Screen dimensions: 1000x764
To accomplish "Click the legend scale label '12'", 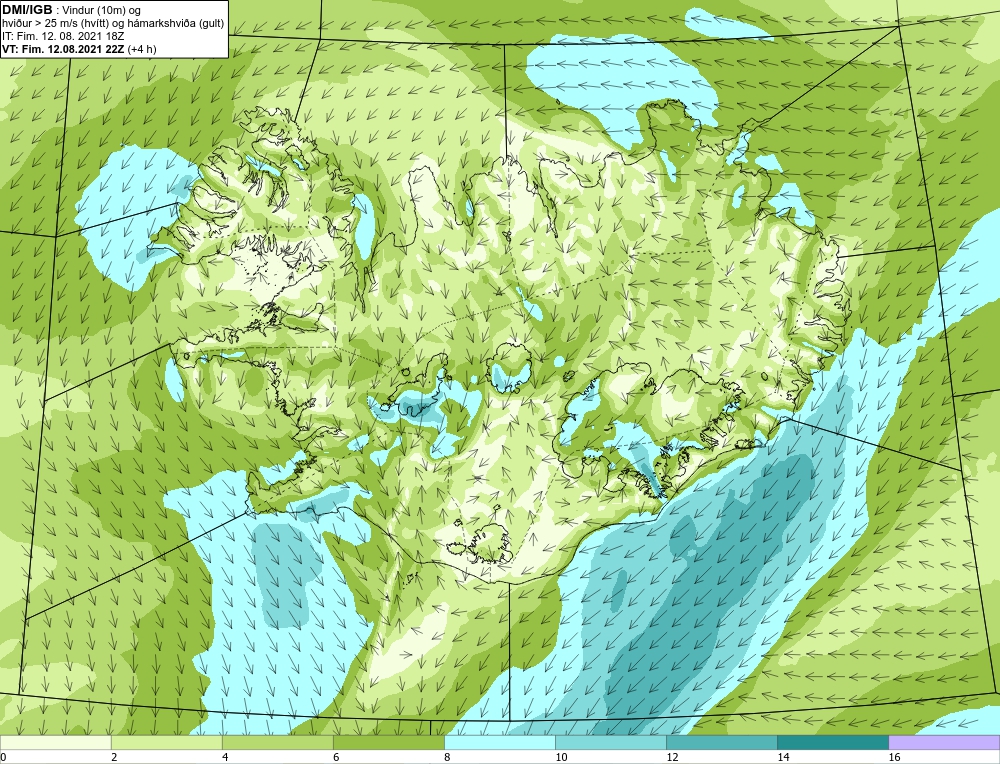I will [x=672, y=757].
